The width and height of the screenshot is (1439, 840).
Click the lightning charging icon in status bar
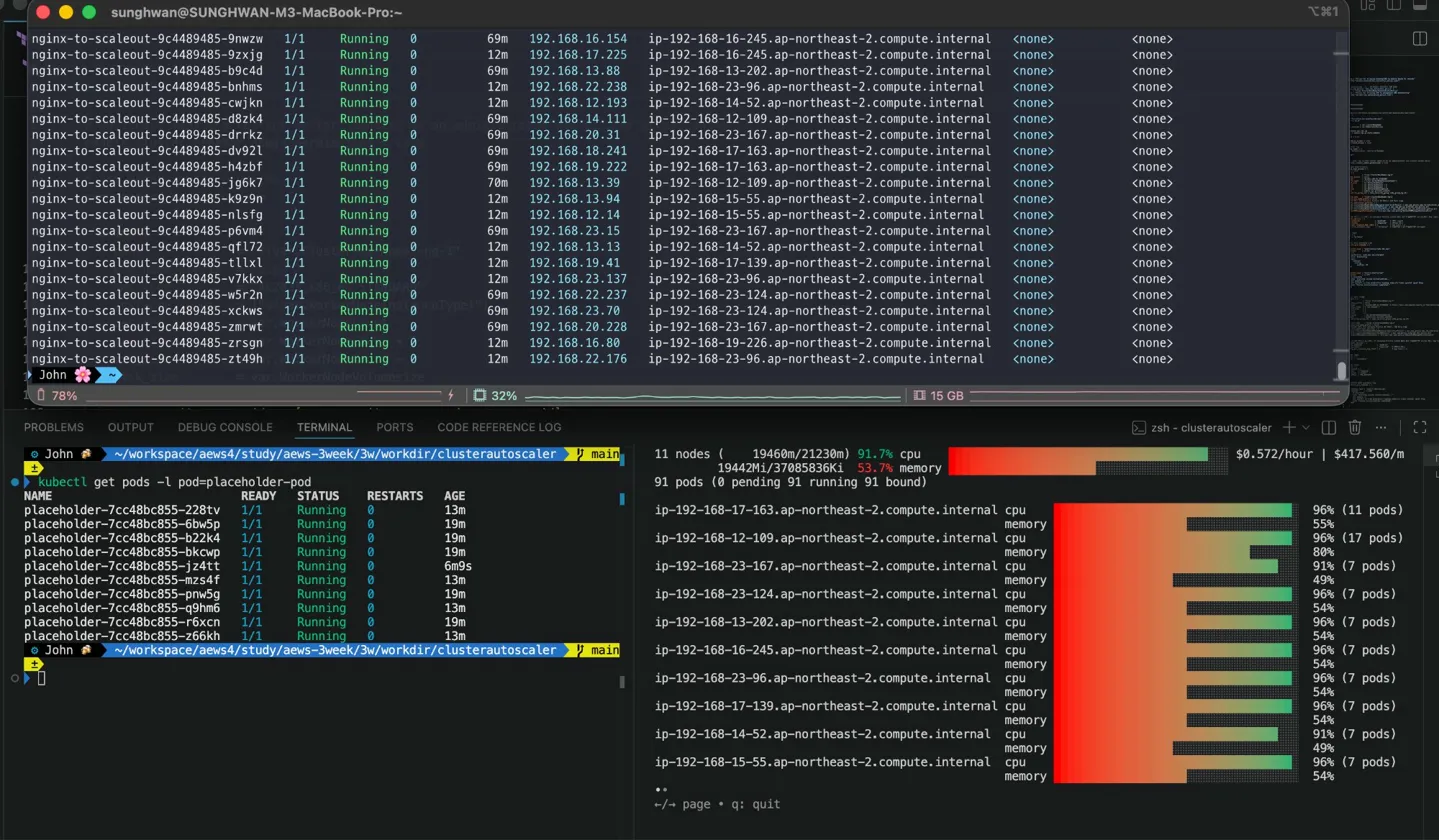tap(451, 396)
